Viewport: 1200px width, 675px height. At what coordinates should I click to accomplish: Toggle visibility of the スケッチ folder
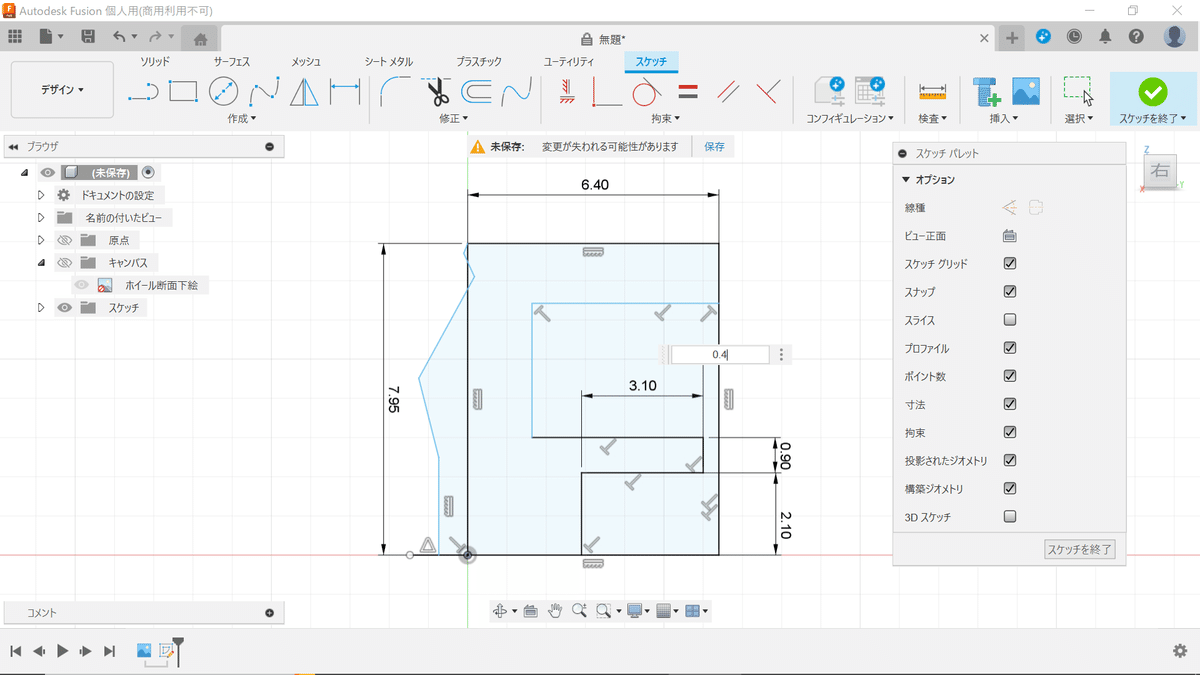(x=65, y=308)
